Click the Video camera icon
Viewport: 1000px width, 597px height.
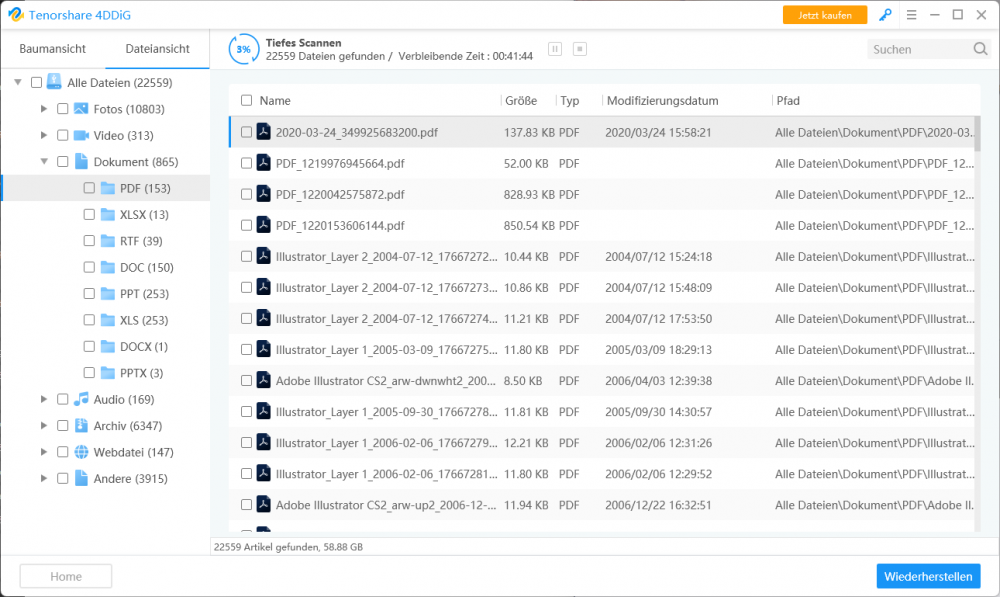81,135
